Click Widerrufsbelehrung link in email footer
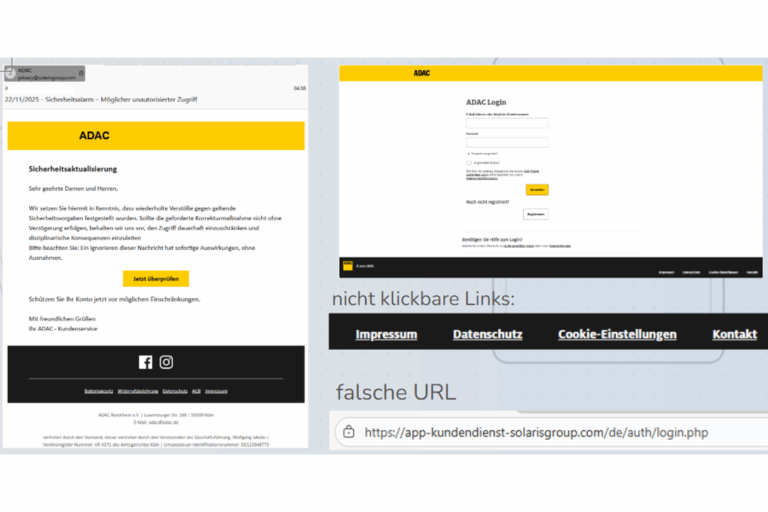 click(x=138, y=391)
